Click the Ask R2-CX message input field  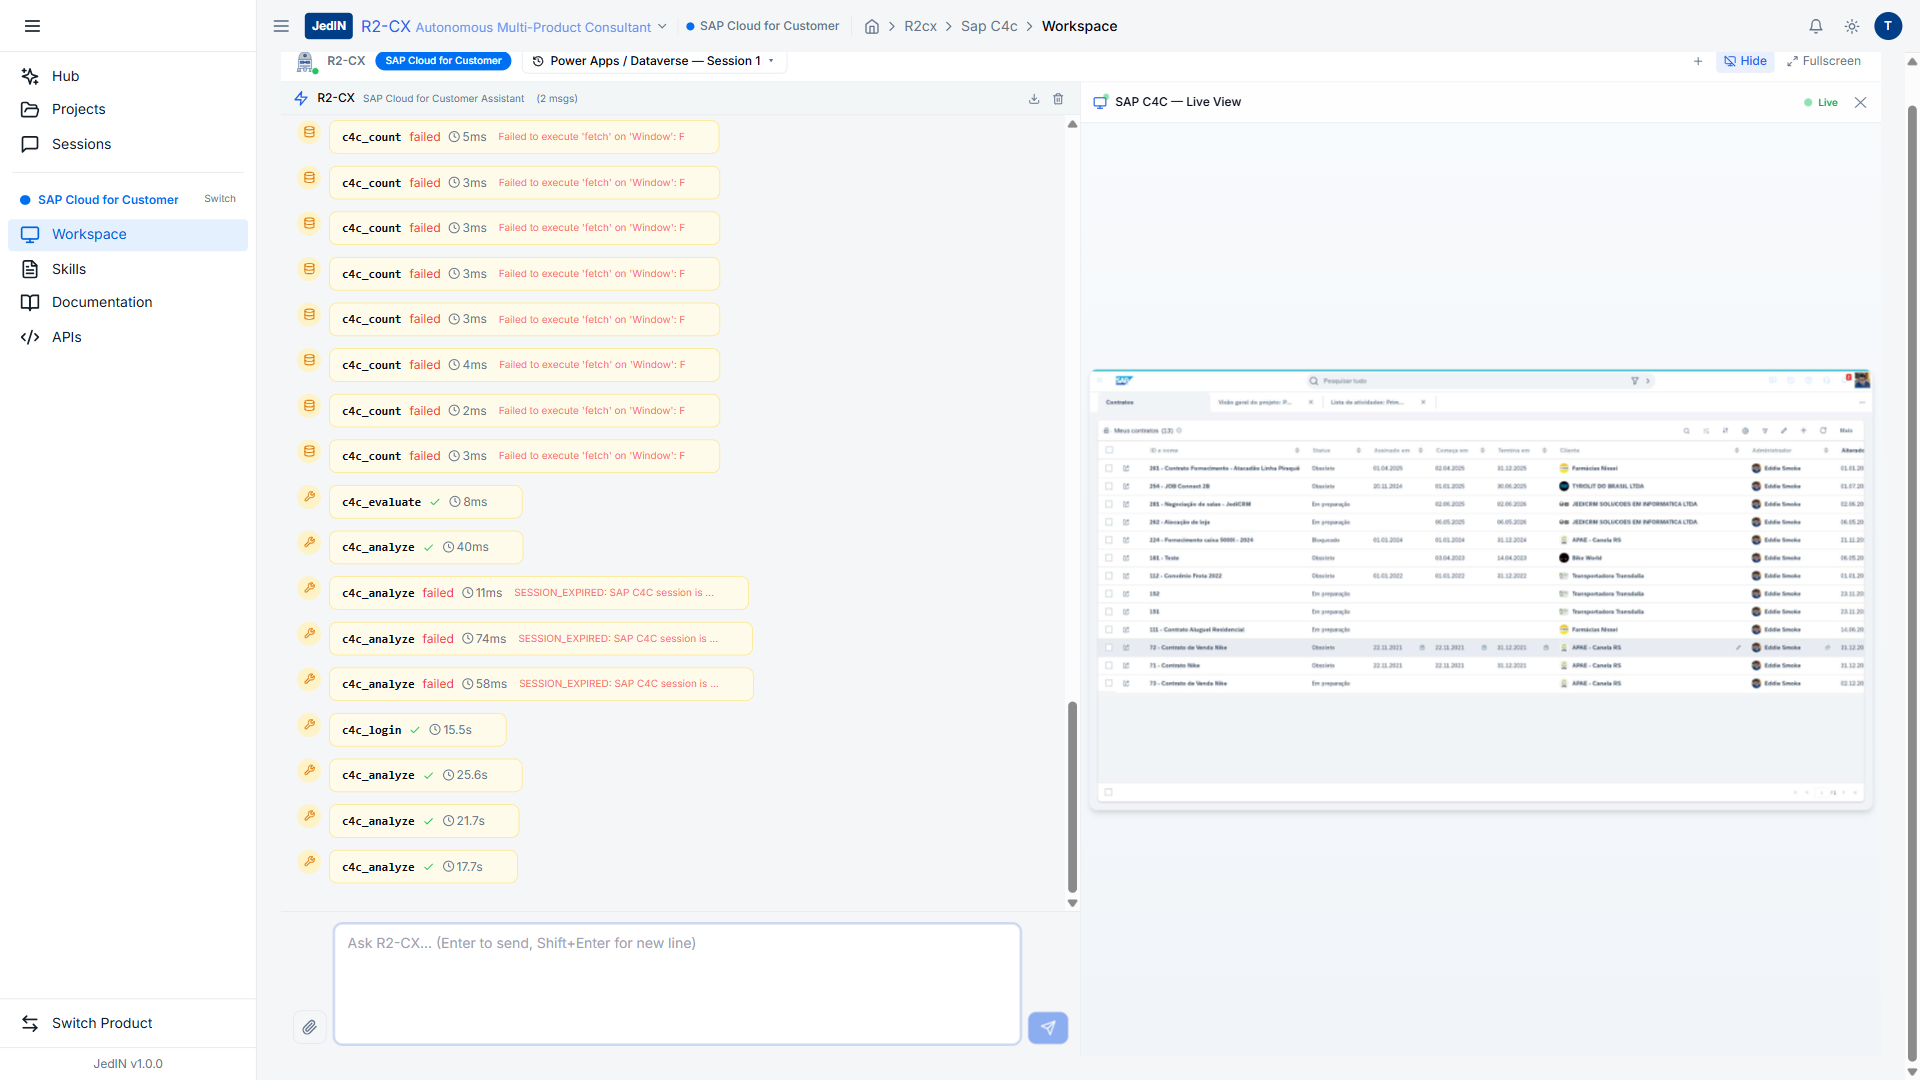click(676, 983)
